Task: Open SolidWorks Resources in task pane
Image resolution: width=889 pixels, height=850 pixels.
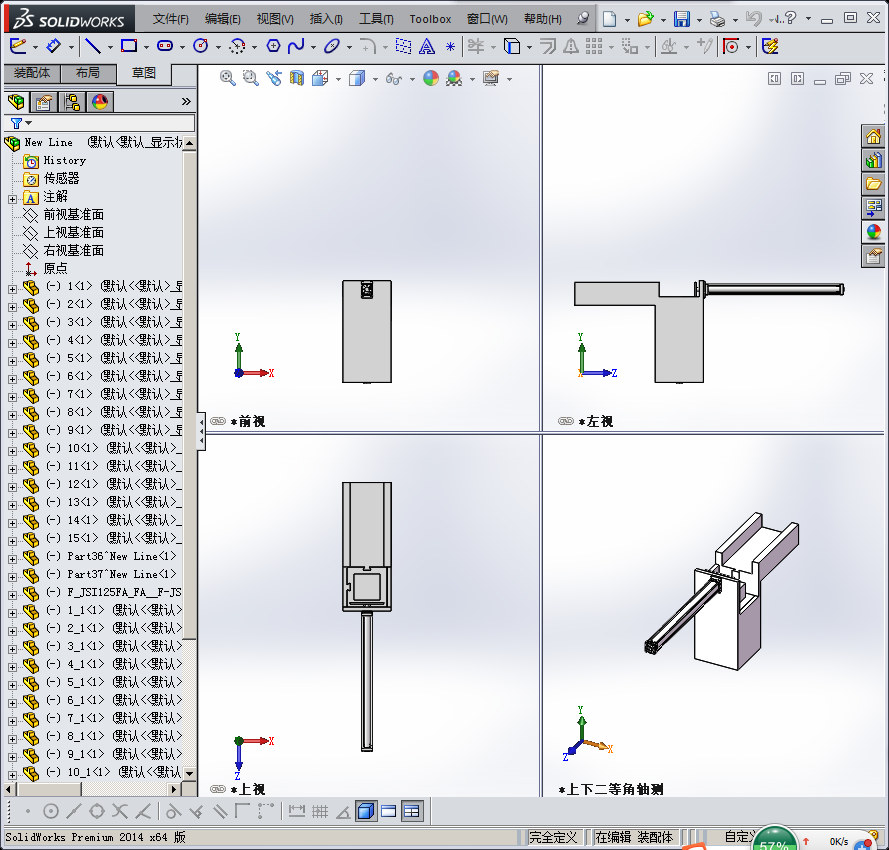Action: 873,137
